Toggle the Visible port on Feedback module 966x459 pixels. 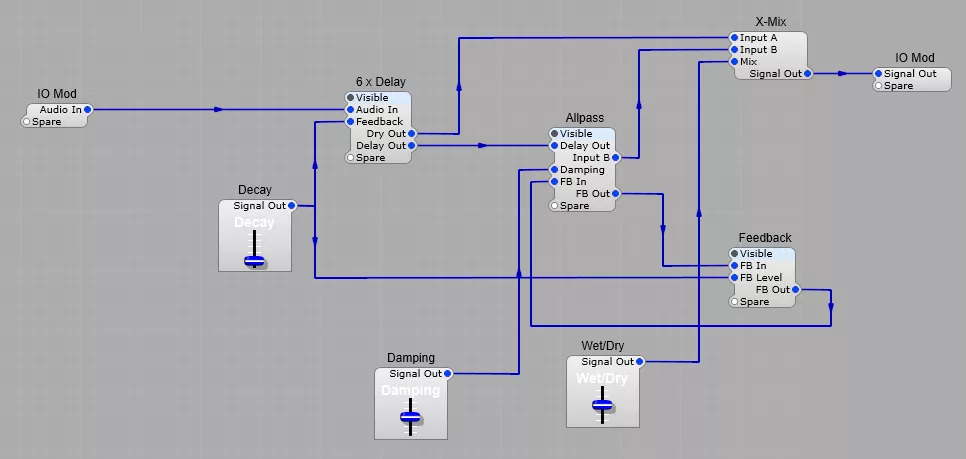734,254
